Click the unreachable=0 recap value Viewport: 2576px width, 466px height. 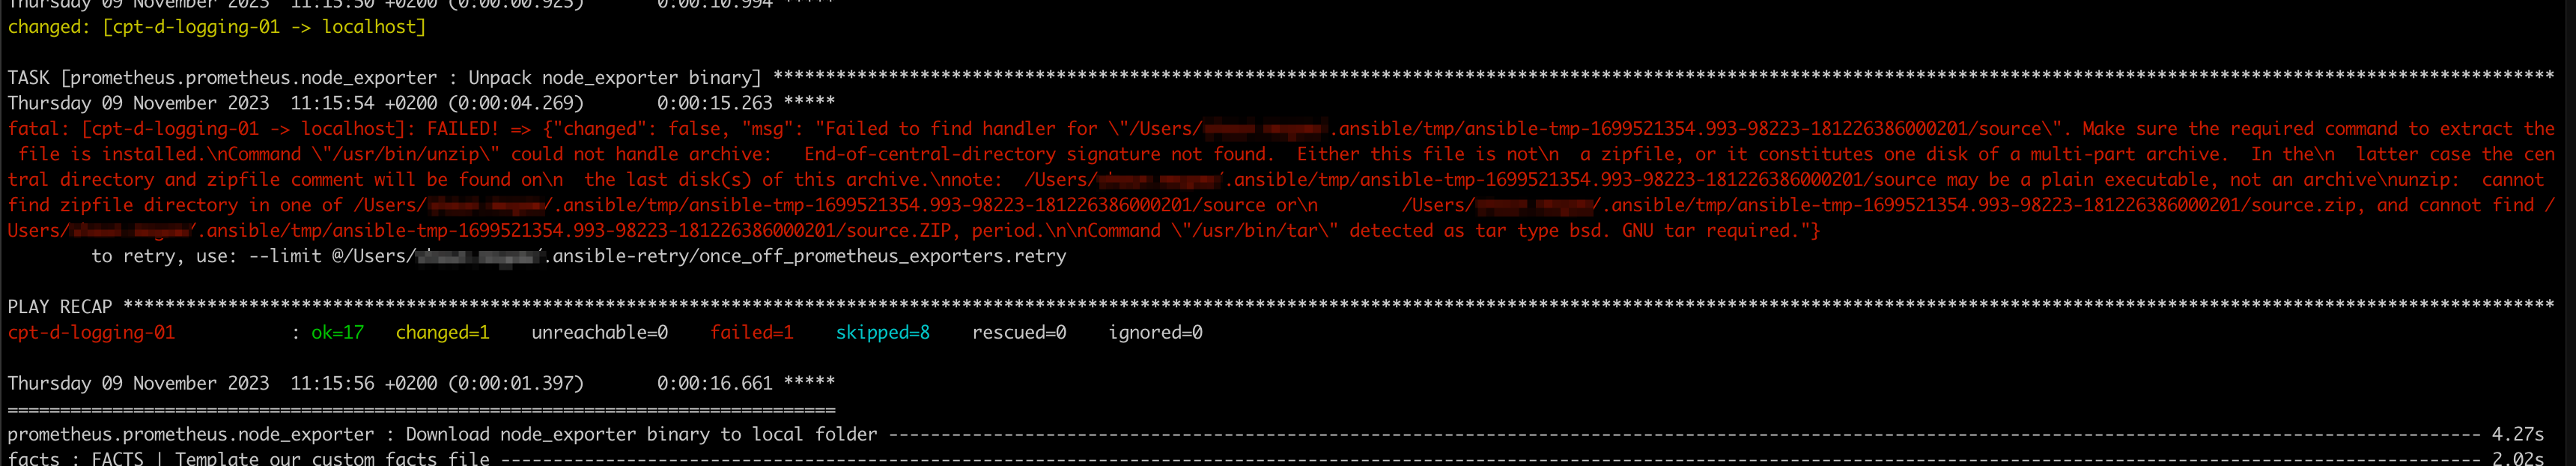pos(599,332)
